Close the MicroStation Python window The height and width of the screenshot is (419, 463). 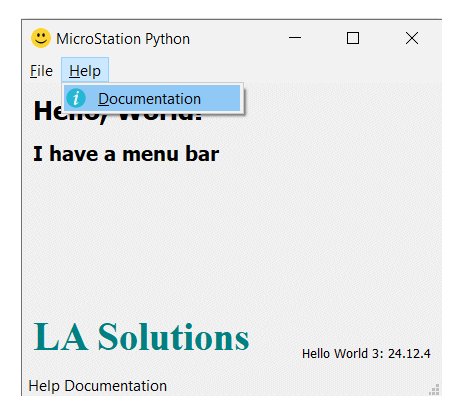pyautogui.click(x=412, y=38)
